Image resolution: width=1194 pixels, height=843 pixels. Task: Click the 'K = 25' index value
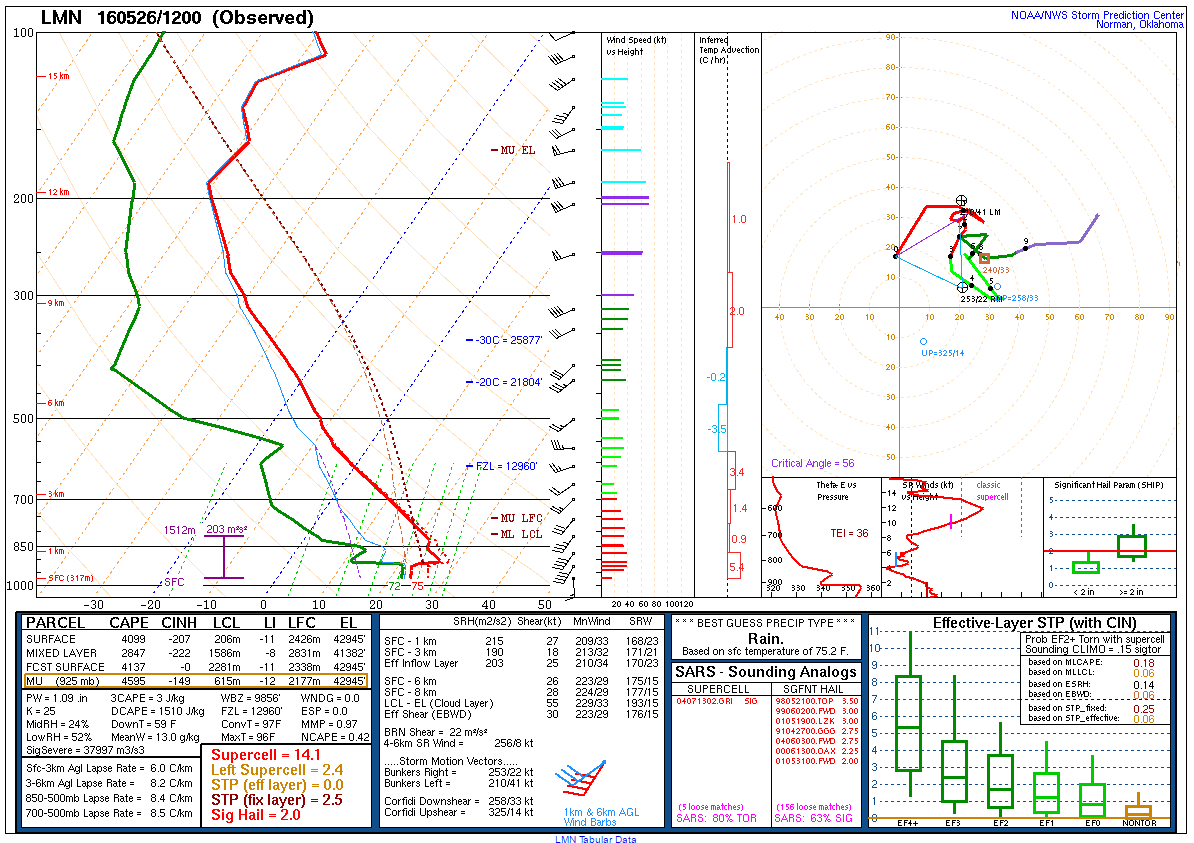(42, 711)
